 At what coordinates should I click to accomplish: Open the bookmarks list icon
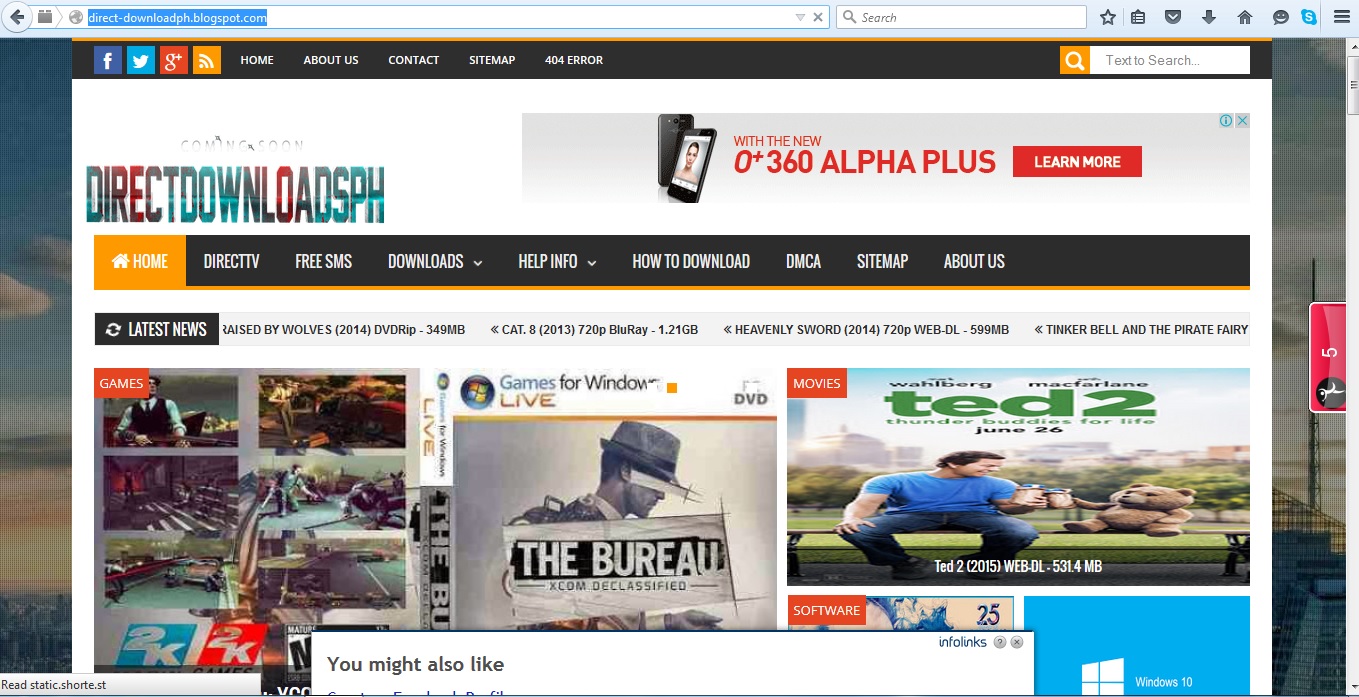pos(1138,17)
